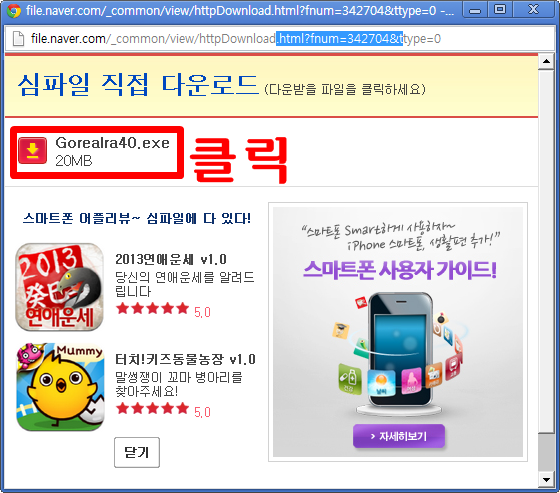Click the smartphone guide banner heading
This screenshot has height=493, width=560.
click(400, 270)
